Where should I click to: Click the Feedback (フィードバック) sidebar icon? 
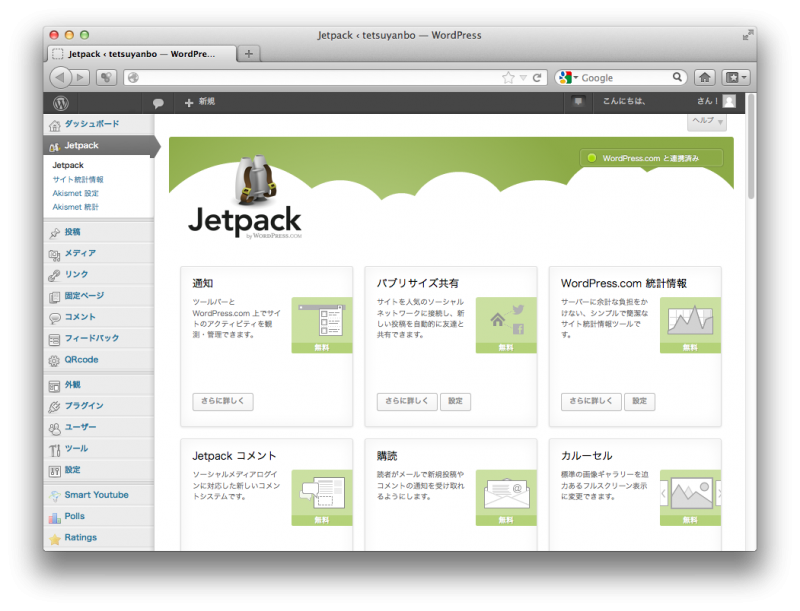55,339
